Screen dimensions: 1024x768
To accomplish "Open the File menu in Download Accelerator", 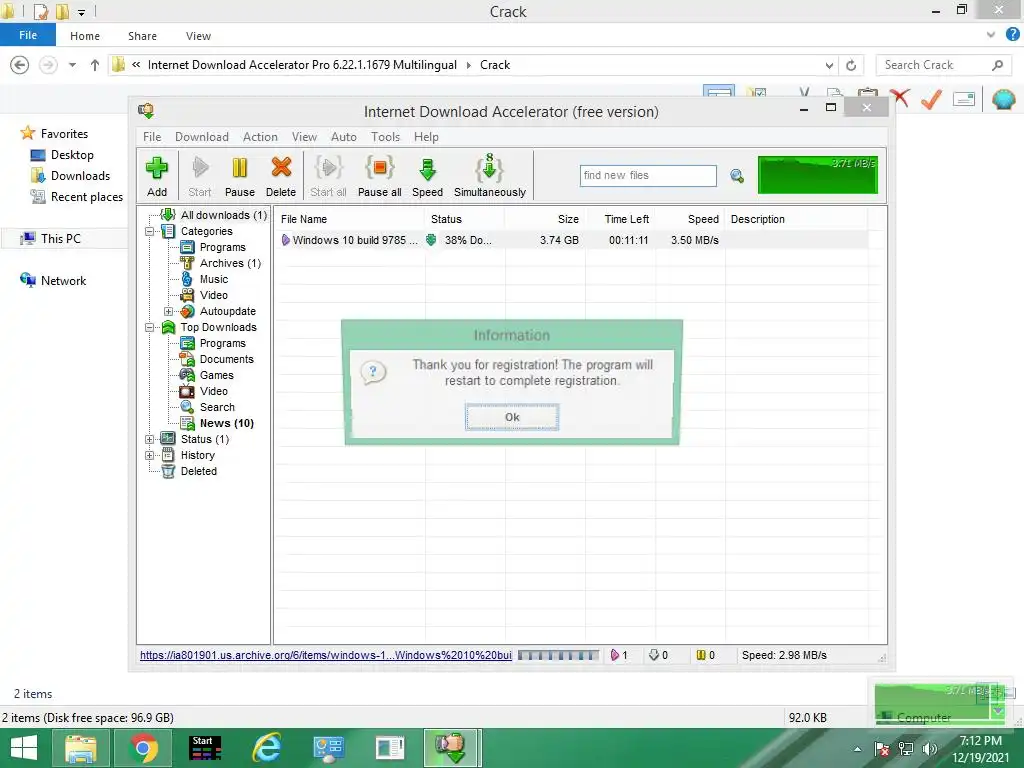I will click(x=152, y=136).
